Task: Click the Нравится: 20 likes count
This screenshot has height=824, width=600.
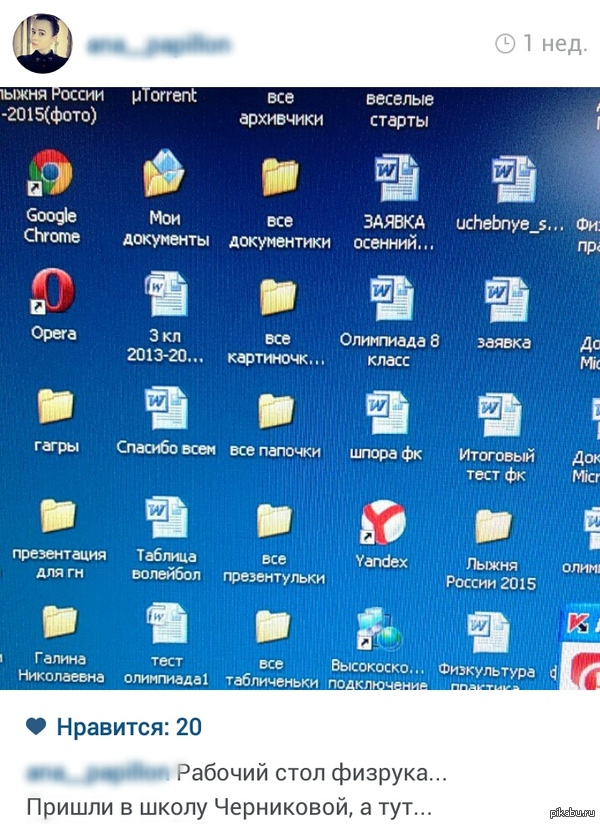Action: pyautogui.click(x=129, y=727)
